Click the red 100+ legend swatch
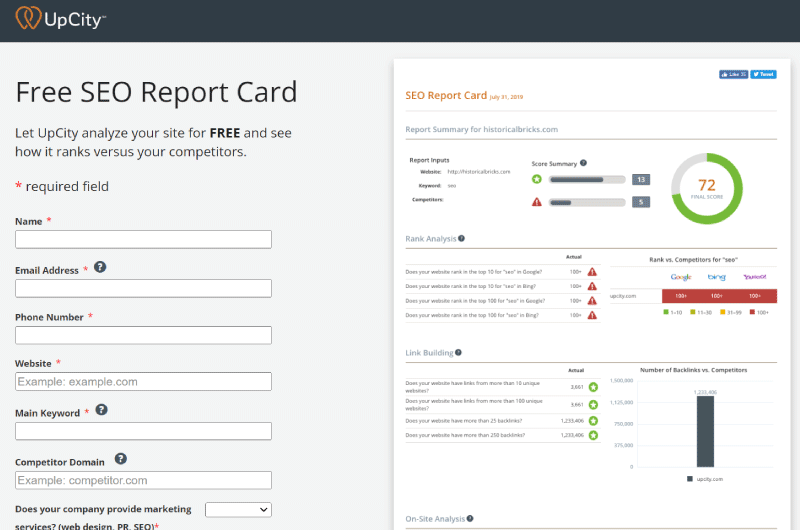 (752, 312)
